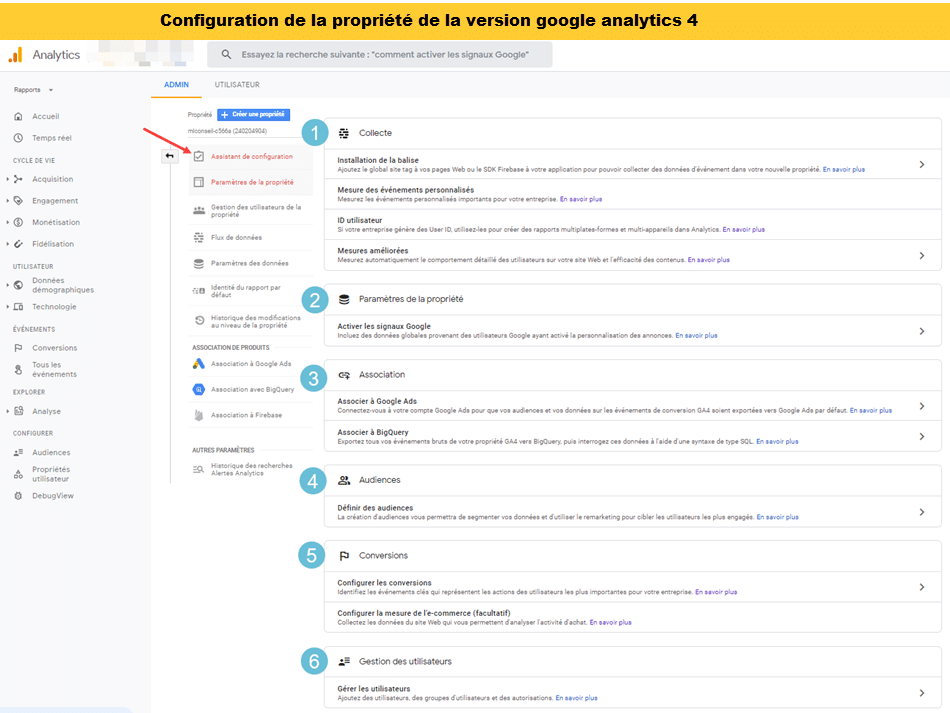Expand Associer à BigQuery chevron

922,437
